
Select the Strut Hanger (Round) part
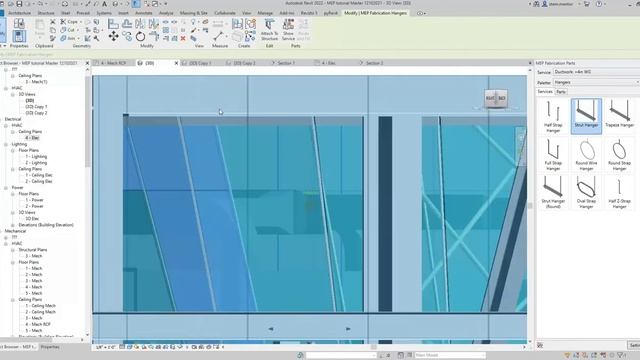[553, 192]
